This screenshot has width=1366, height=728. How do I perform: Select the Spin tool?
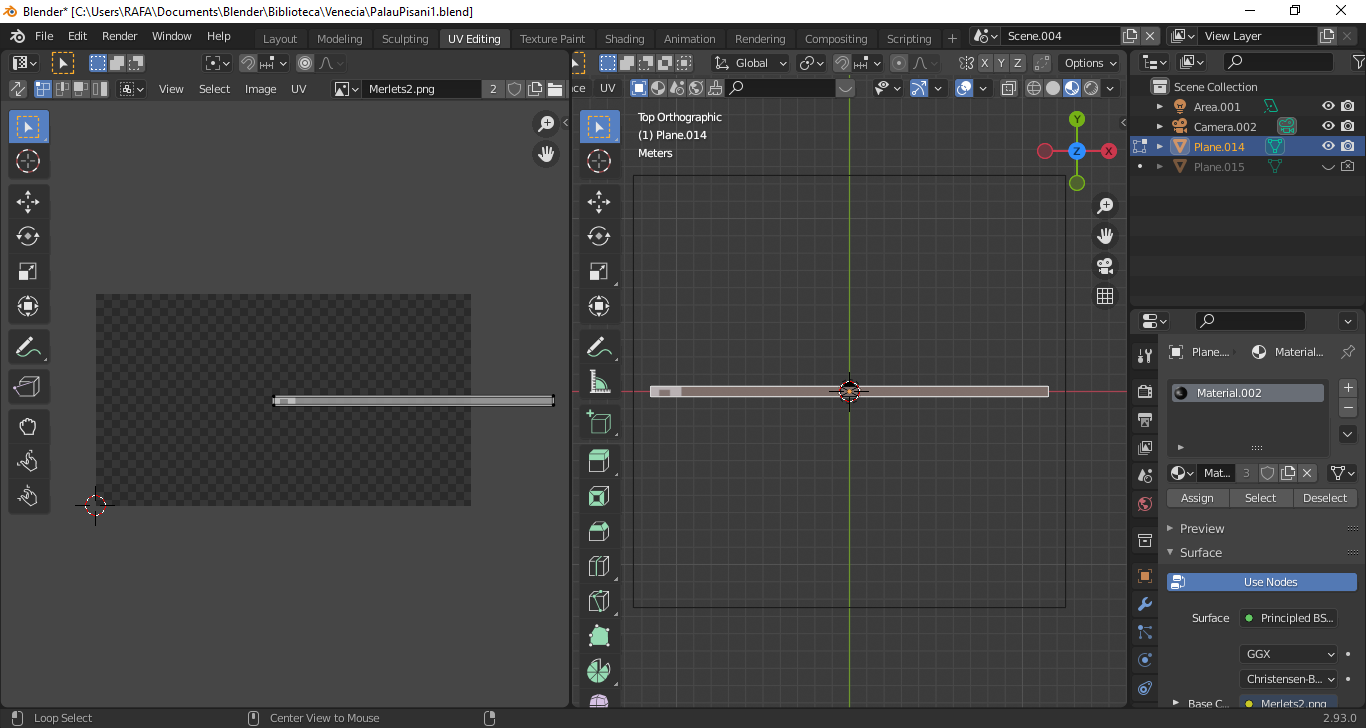[x=599, y=671]
